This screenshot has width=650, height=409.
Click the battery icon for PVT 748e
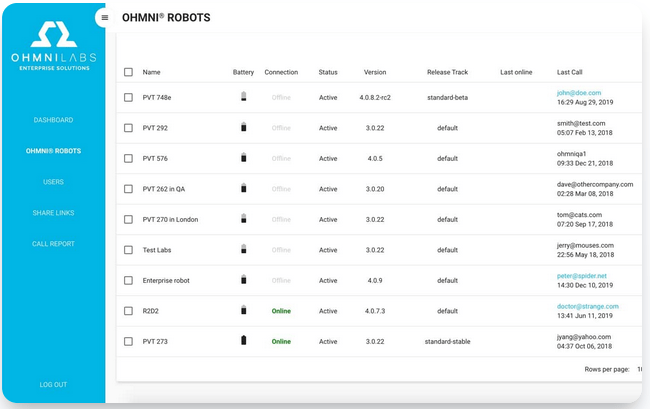243,98
